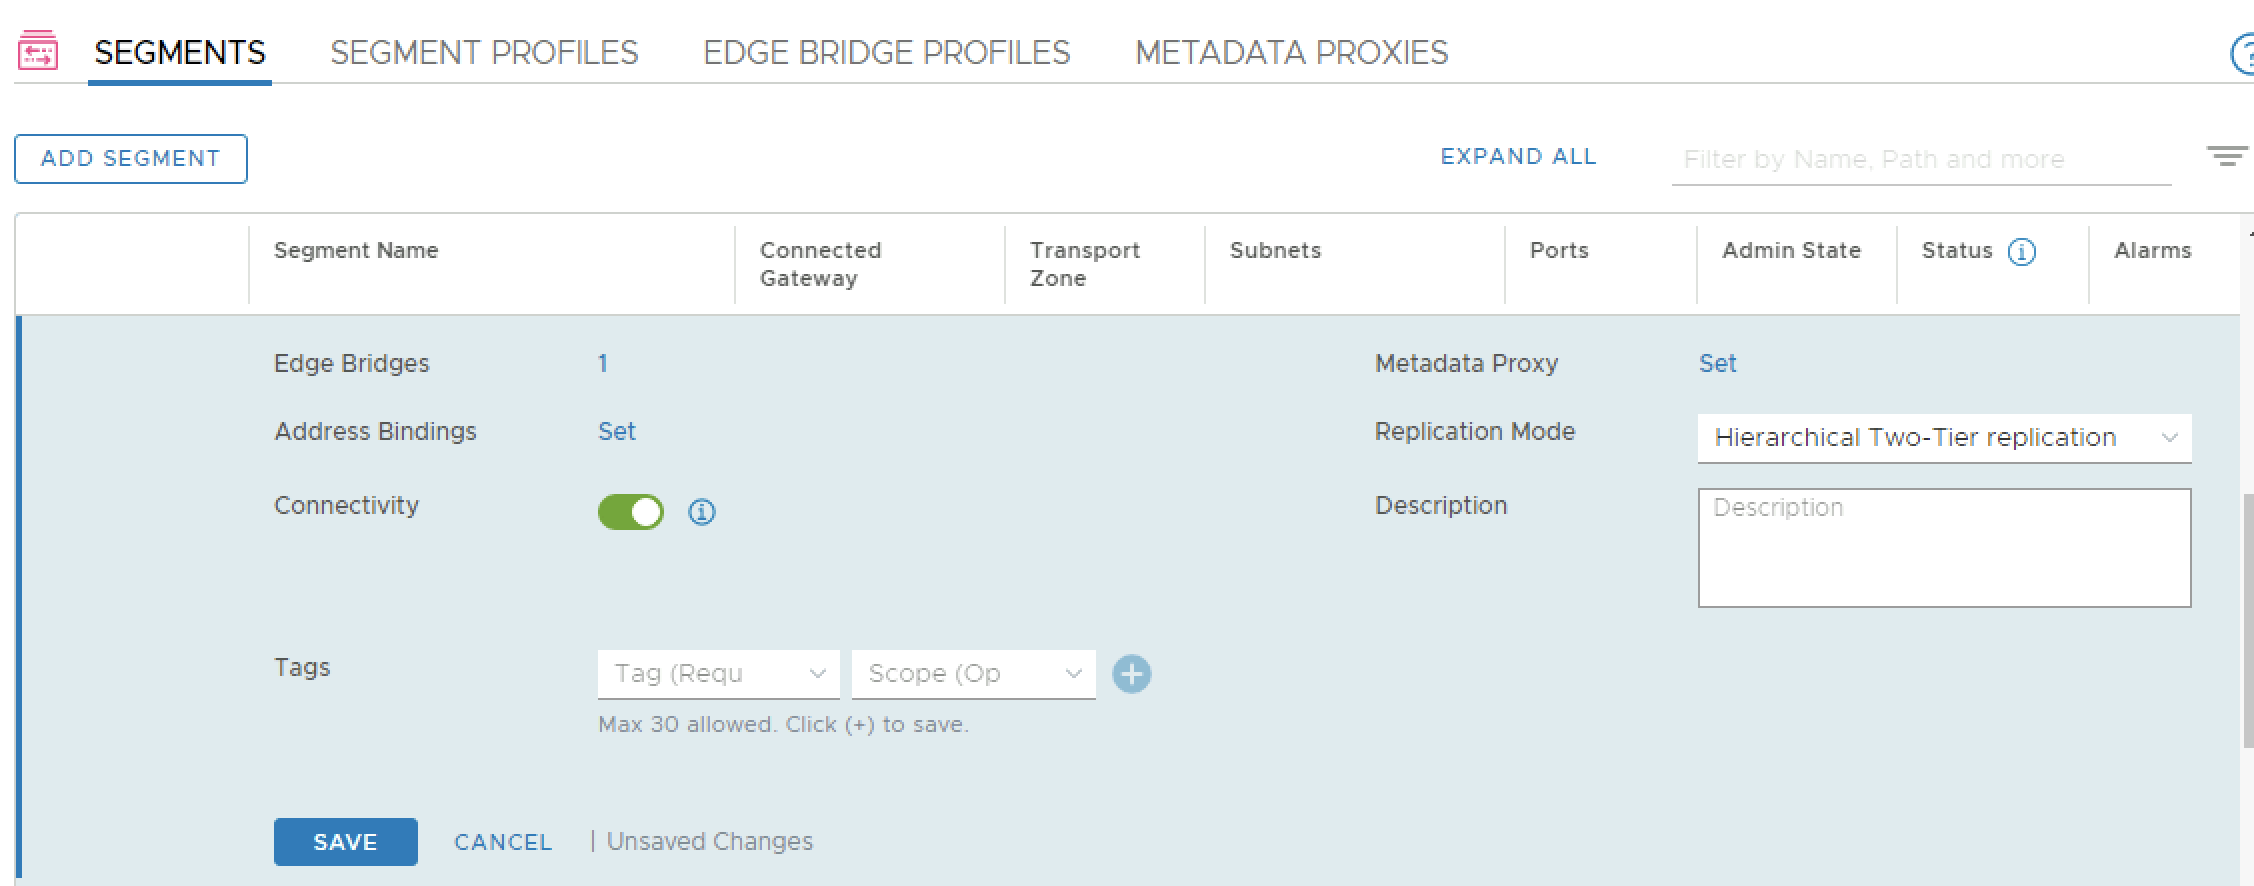Image resolution: width=2254 pixels, height=886 pixels.
Task: Click into the Description text area
Action: pyautogui.click(x=1943, y=547)
